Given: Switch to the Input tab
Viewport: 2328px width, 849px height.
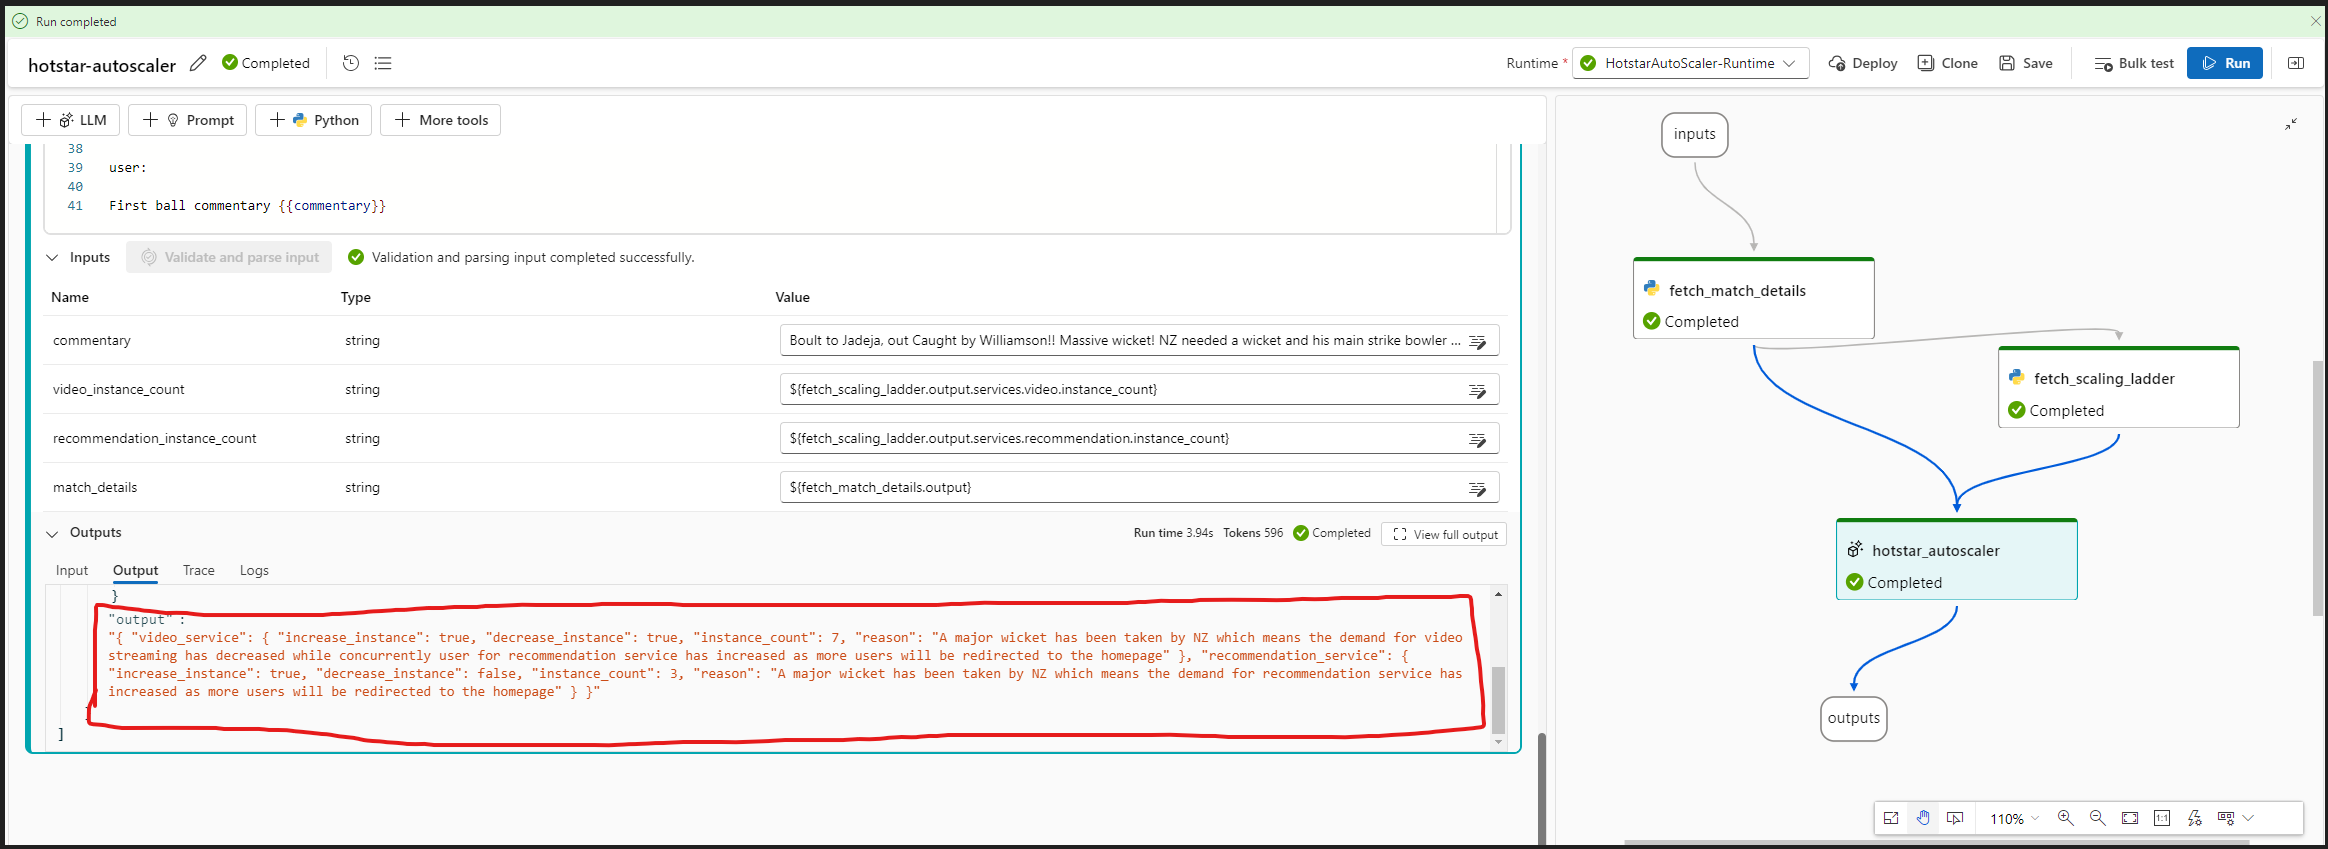Looking at the screenshot, I should [72, 570].
